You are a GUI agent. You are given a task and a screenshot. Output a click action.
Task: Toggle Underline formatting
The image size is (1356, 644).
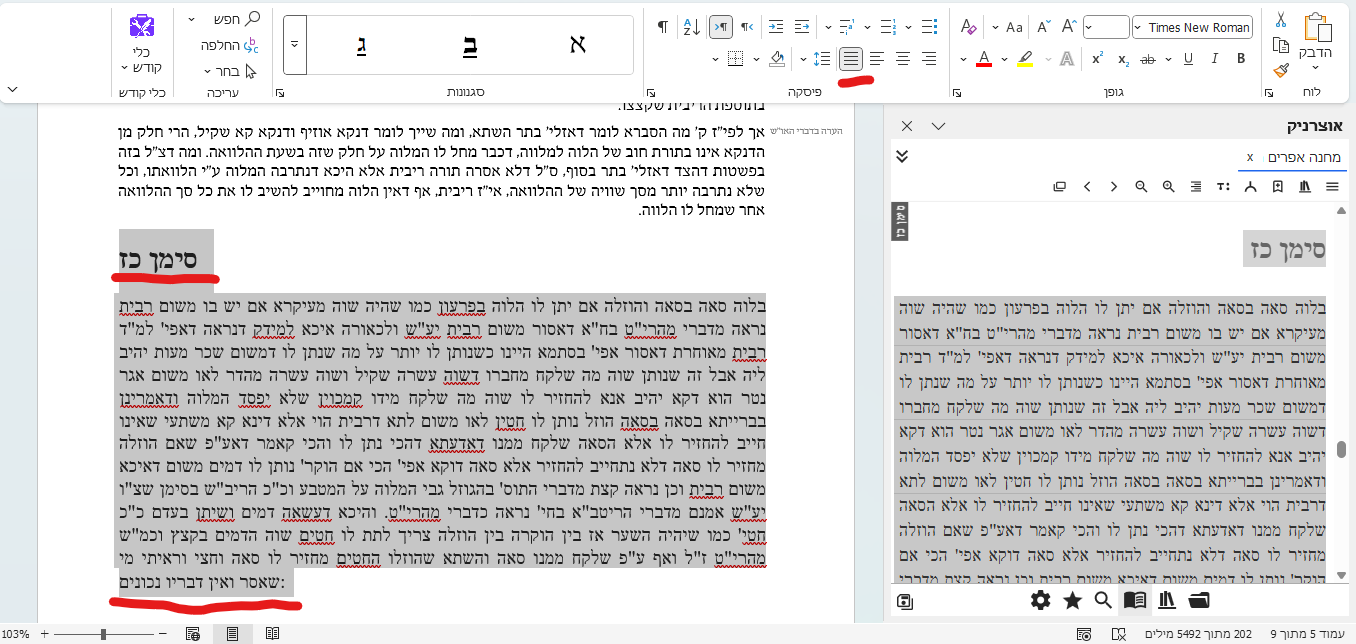(1187, 58)
